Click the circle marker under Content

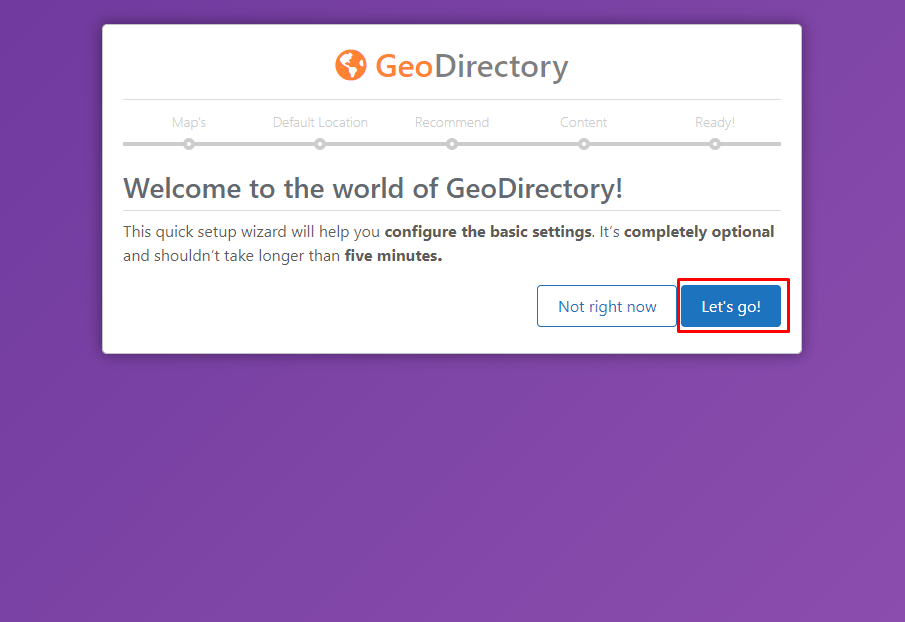[x=584, y=144]
